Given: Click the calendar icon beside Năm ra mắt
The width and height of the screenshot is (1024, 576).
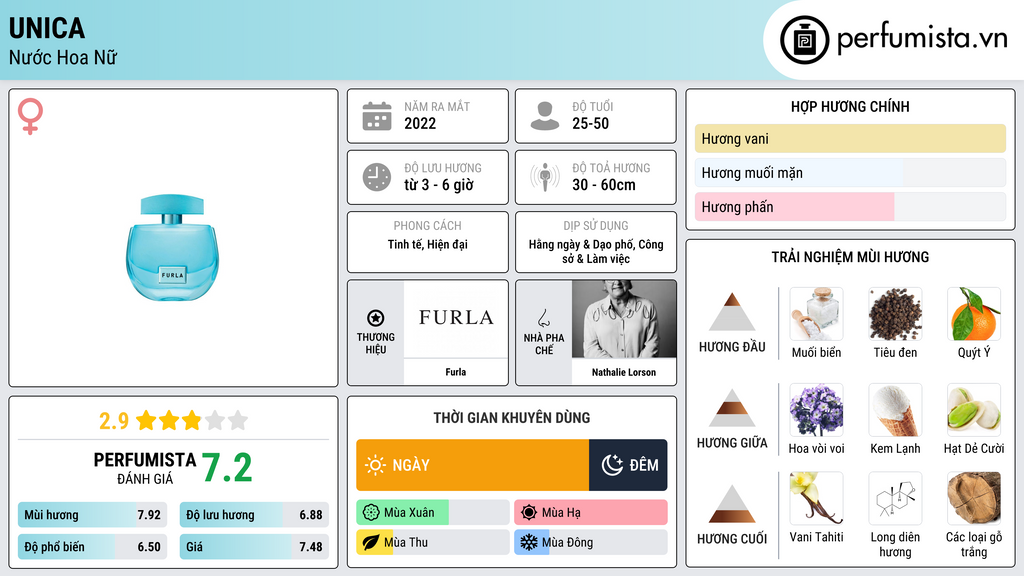Looking at the screenshot, I should (377, 116).
